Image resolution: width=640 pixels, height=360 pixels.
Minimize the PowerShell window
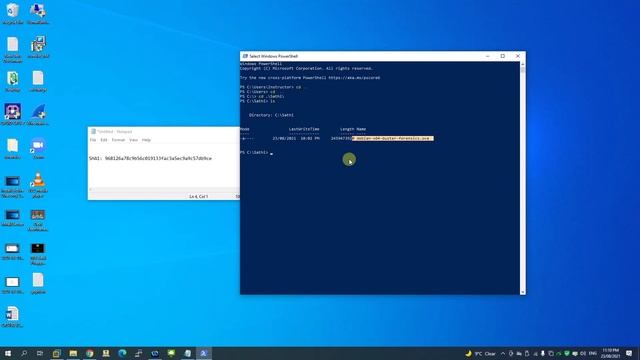click(488, 56)
